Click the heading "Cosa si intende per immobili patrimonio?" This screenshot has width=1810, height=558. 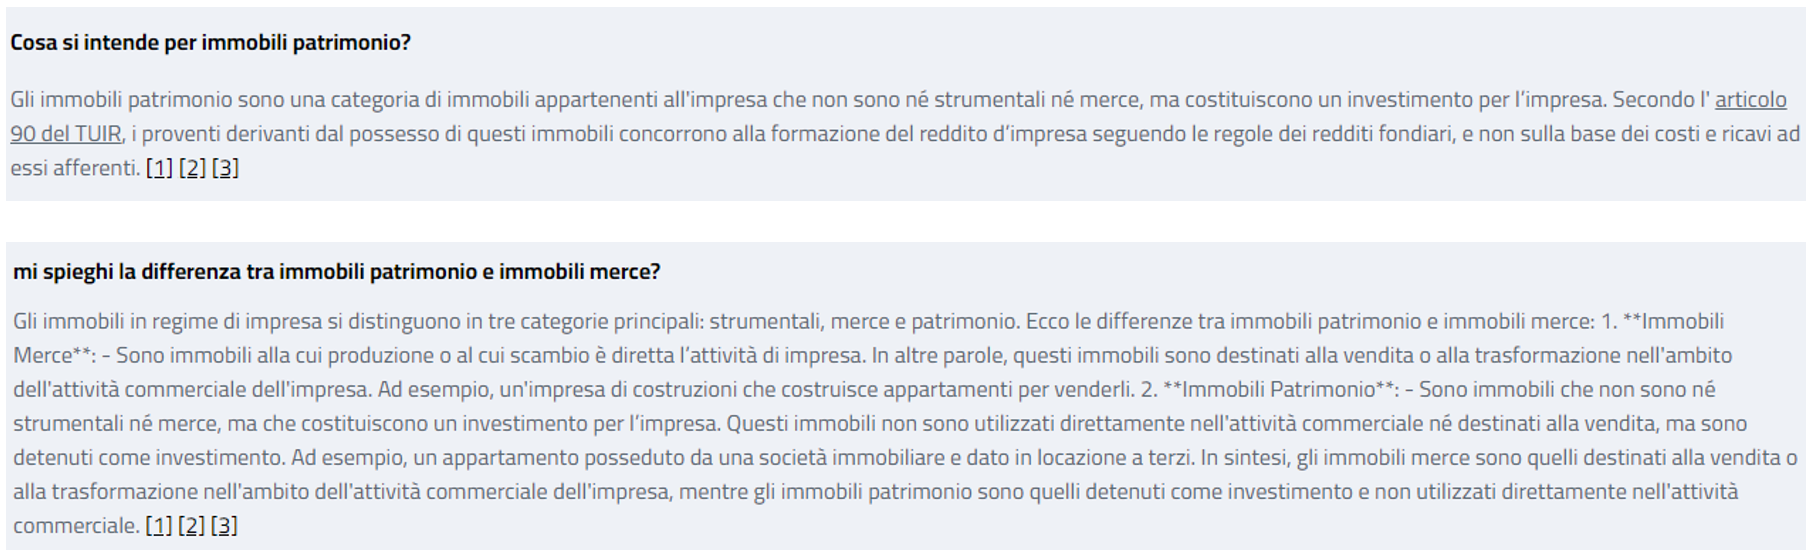pos(210,43)
